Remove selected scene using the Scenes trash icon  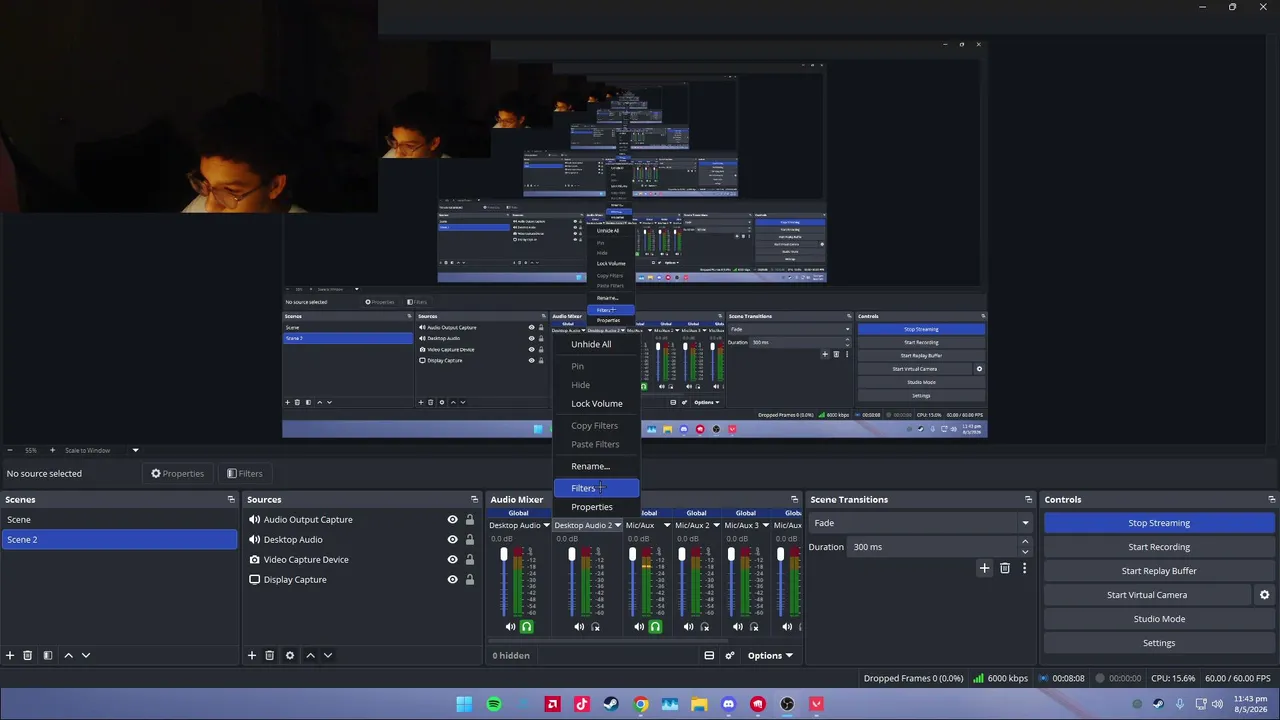28,655
